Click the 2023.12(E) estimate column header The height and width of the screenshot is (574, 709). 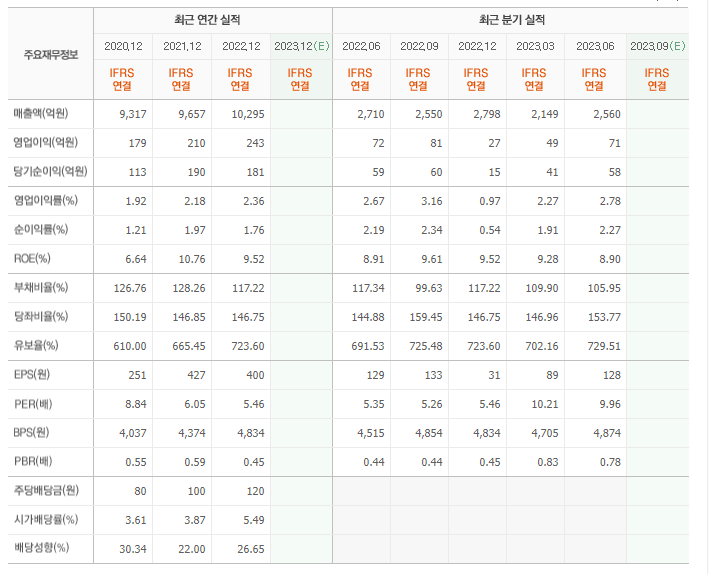pyautogui.click(x=302, y=46)
